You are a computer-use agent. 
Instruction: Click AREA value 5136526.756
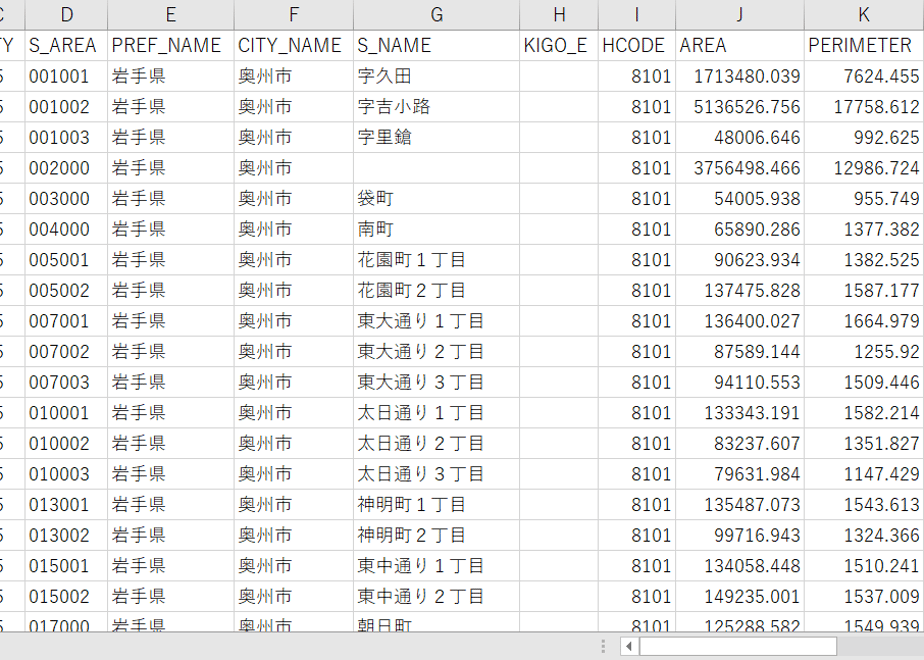click(x=740, y=107)
